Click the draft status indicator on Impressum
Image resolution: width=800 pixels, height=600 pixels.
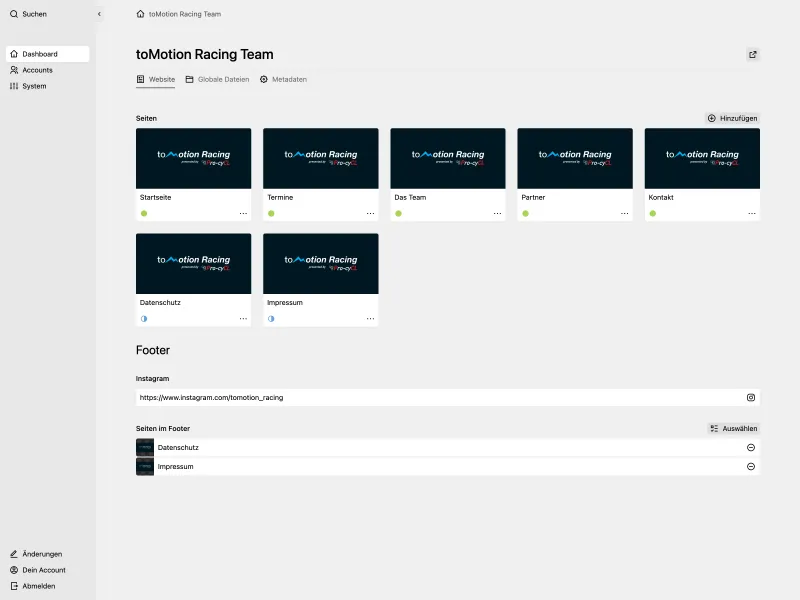pyautogui.click(x=269, y=319)
